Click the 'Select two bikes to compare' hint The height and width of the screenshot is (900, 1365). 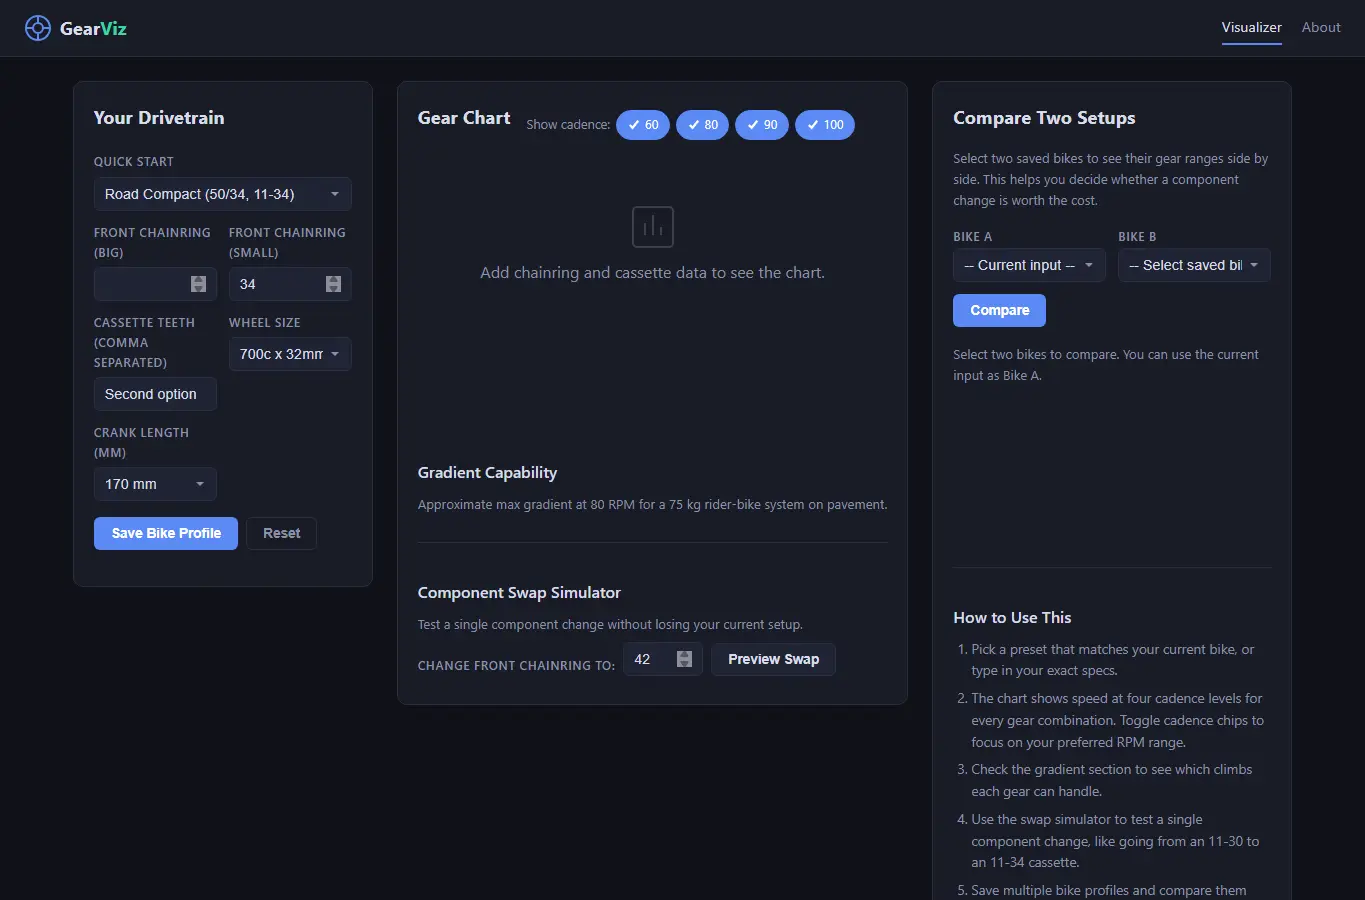1106,365
